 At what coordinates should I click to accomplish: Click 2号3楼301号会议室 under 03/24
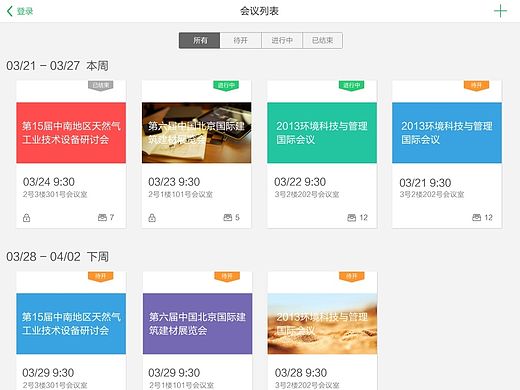coord(55,194)
